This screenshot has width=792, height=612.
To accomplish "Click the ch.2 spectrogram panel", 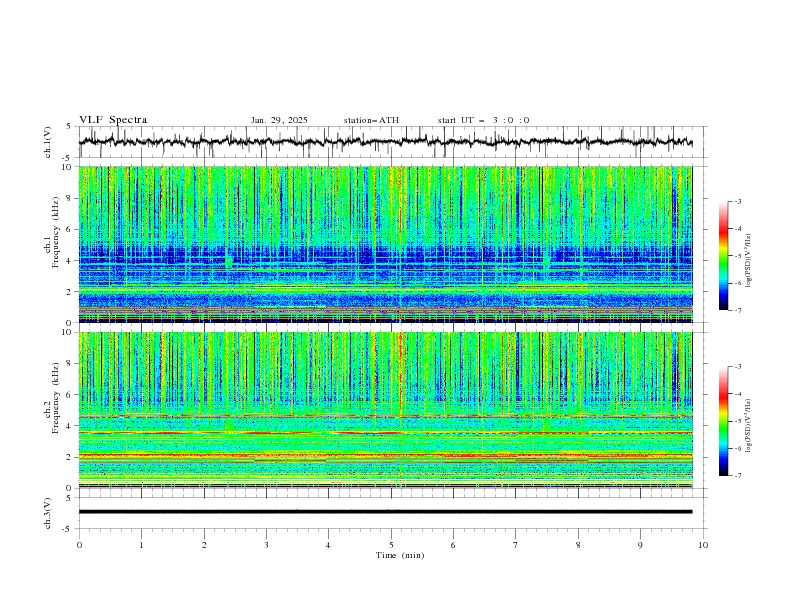I will [x=385, y=410].
